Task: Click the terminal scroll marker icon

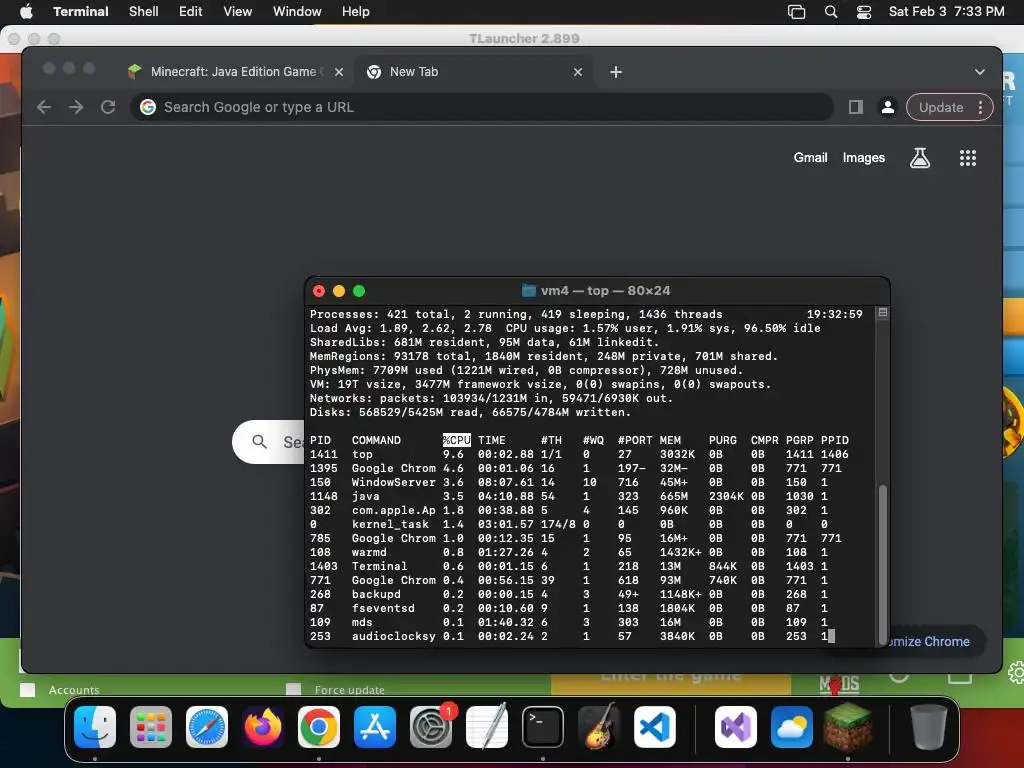Action: [x=883, y=313]
